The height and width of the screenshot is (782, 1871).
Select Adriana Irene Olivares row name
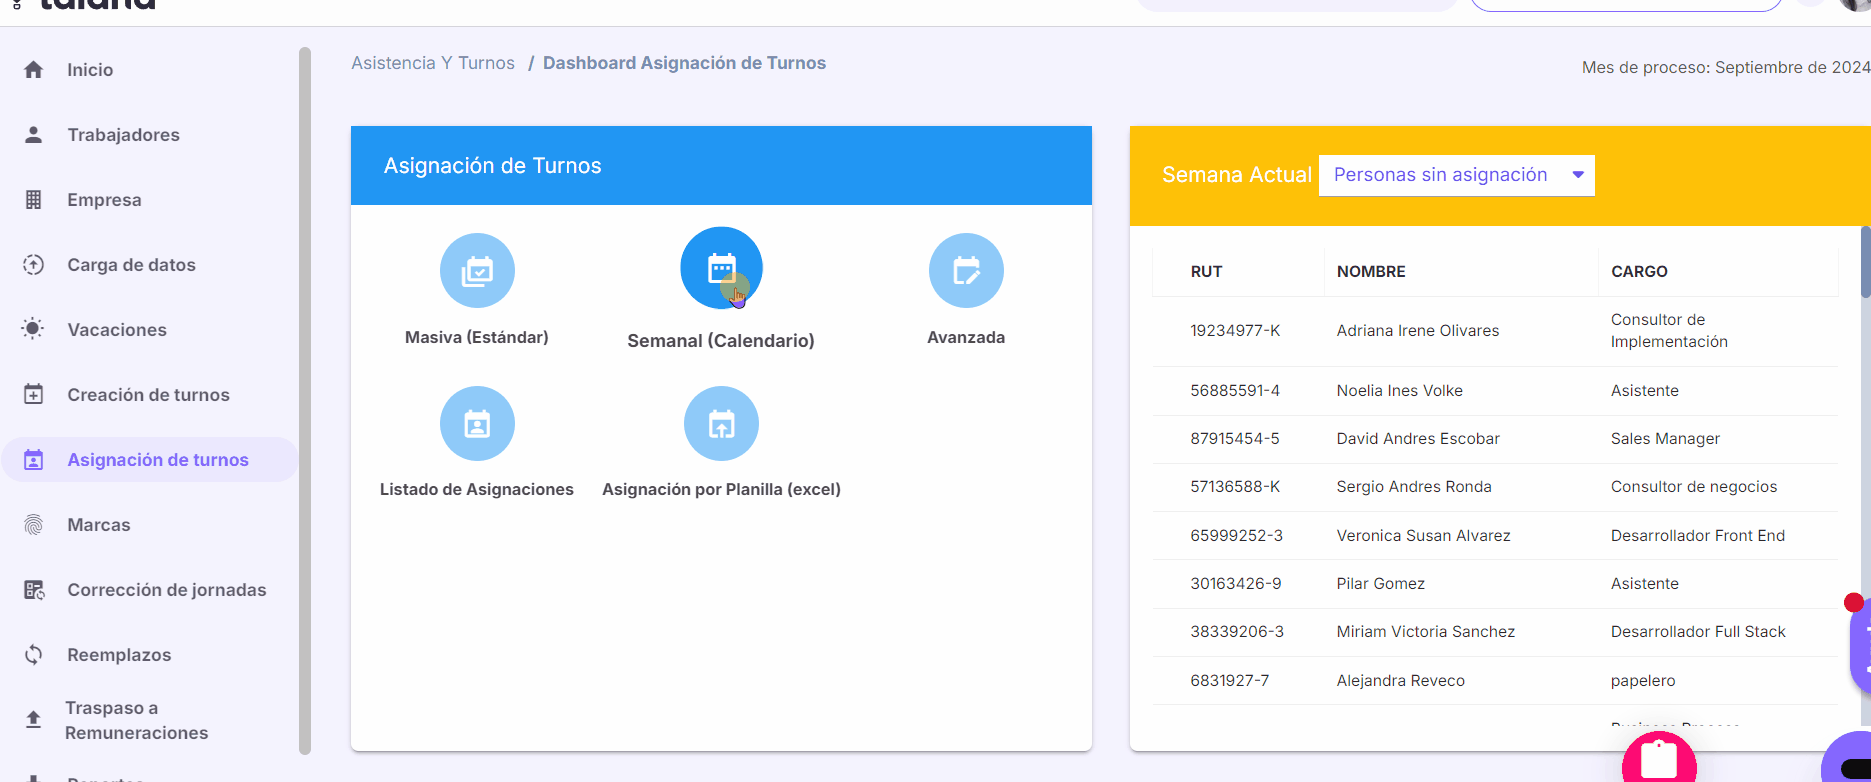click(x=1418, y=331)
